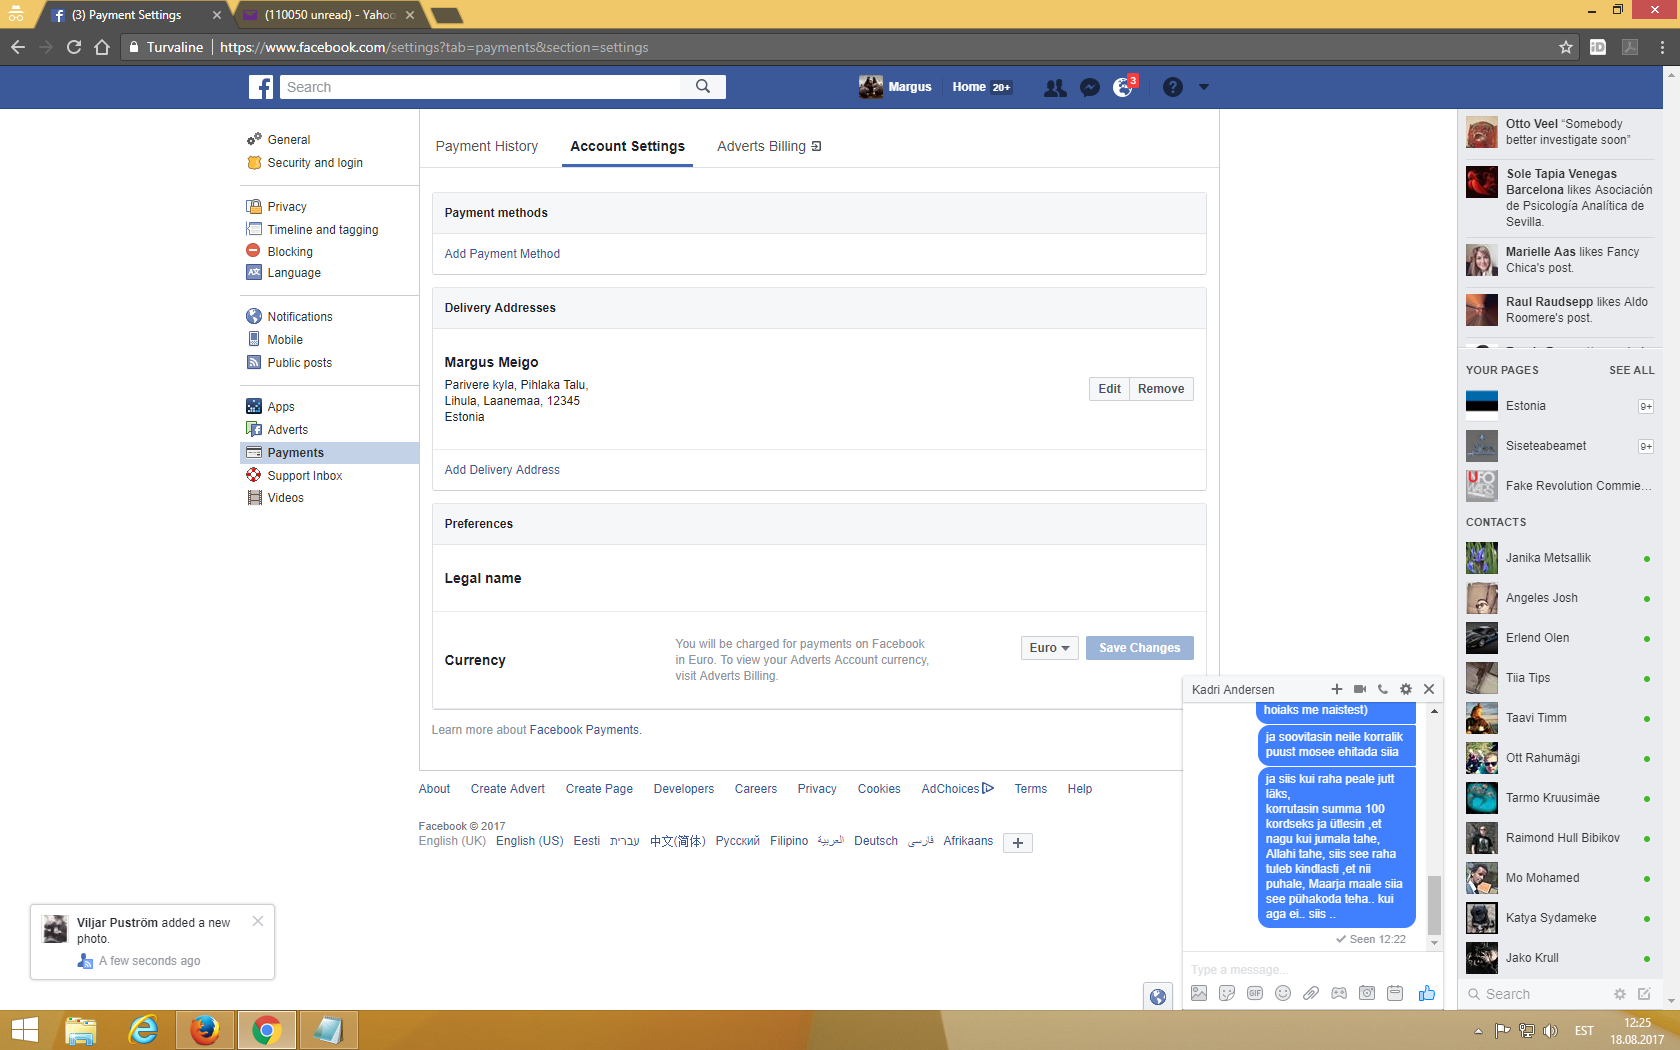Open chat with Janika Metsallik
The image size is (1680, 1050).
1558,558
